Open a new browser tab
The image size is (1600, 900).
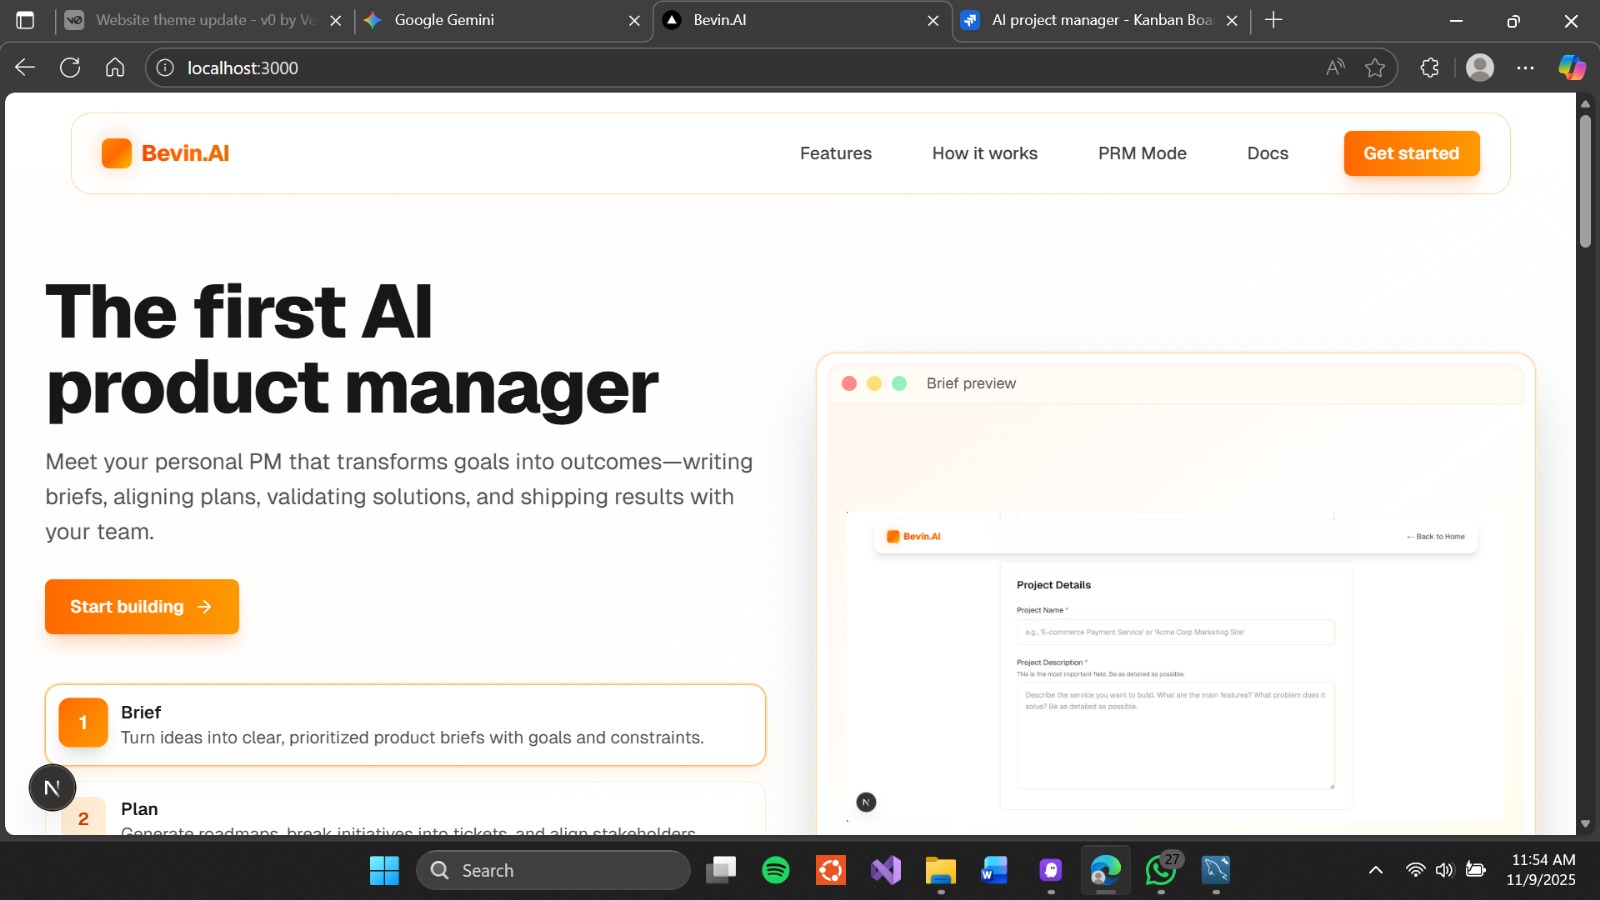pyautogui.click(x=1273, y=20)
